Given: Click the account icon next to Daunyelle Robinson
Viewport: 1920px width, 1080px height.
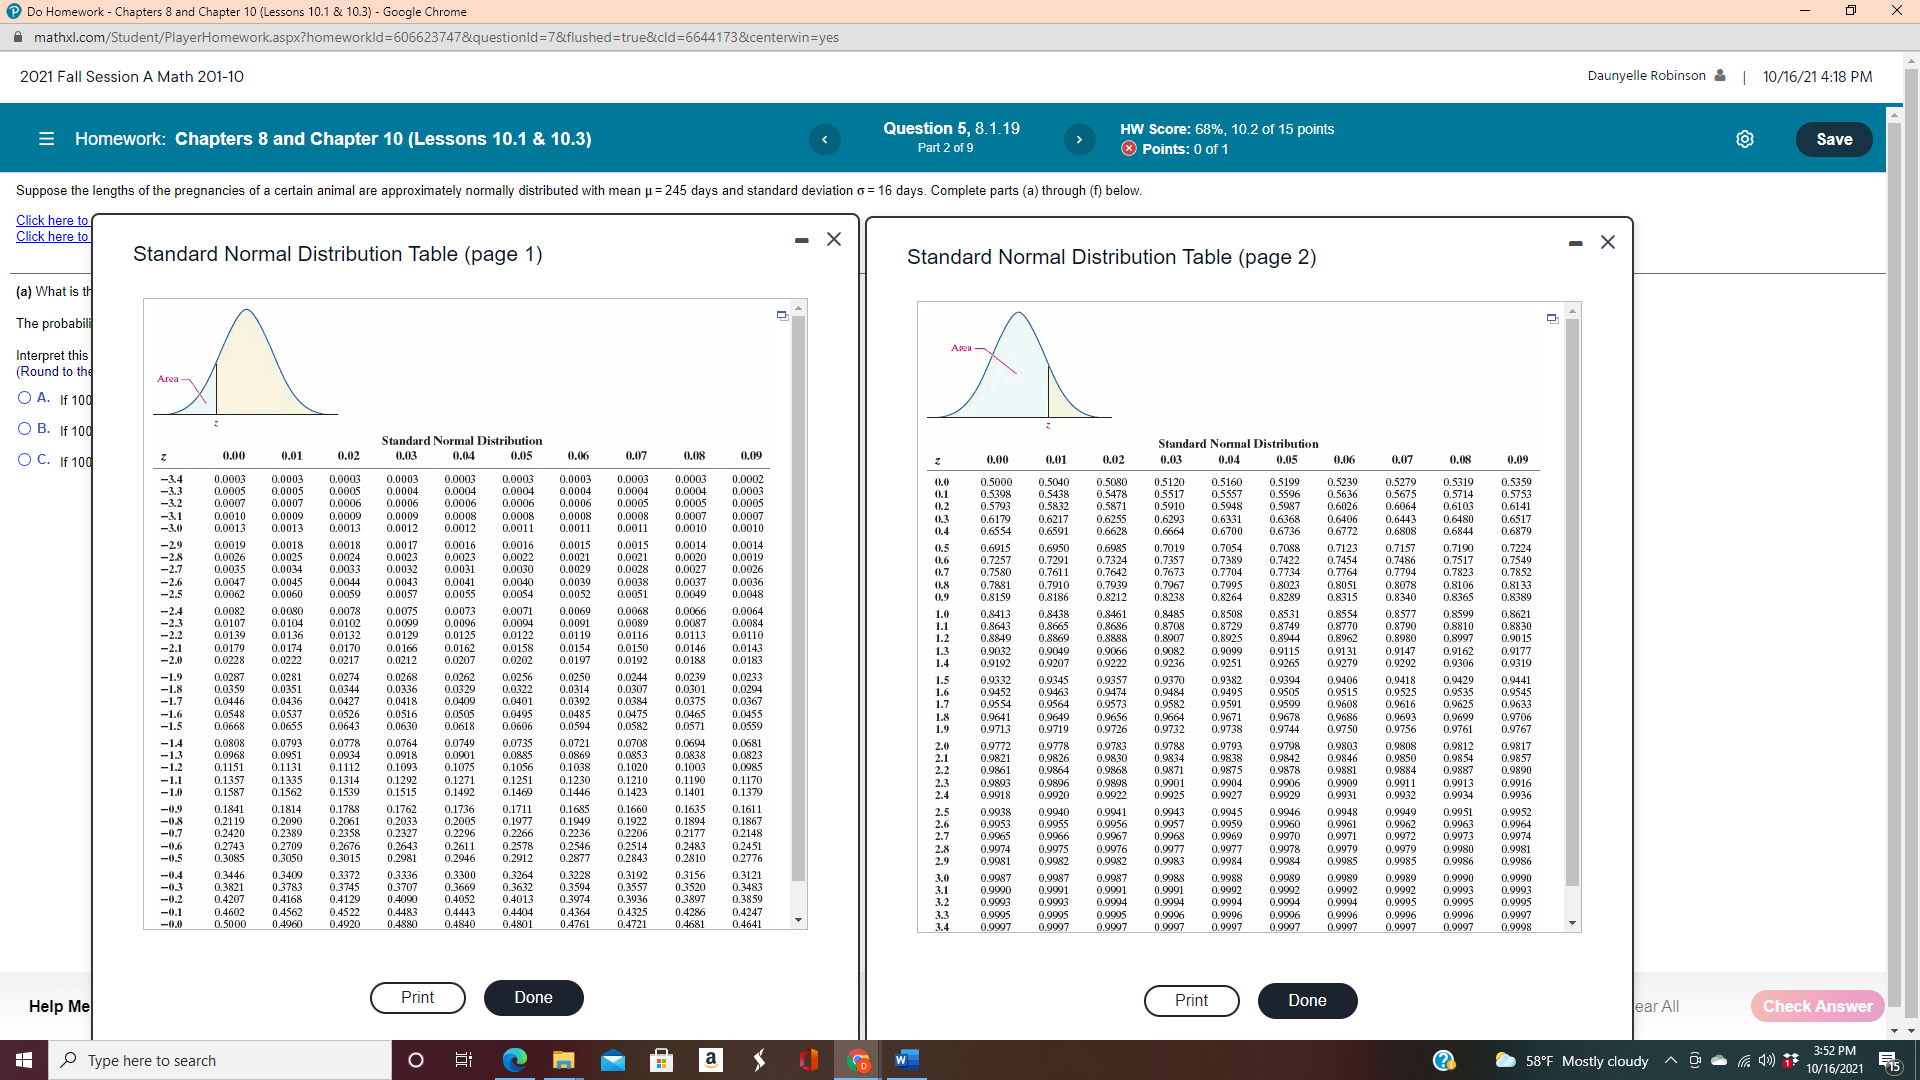Looking at the screenshot, I should (1722, 75).
